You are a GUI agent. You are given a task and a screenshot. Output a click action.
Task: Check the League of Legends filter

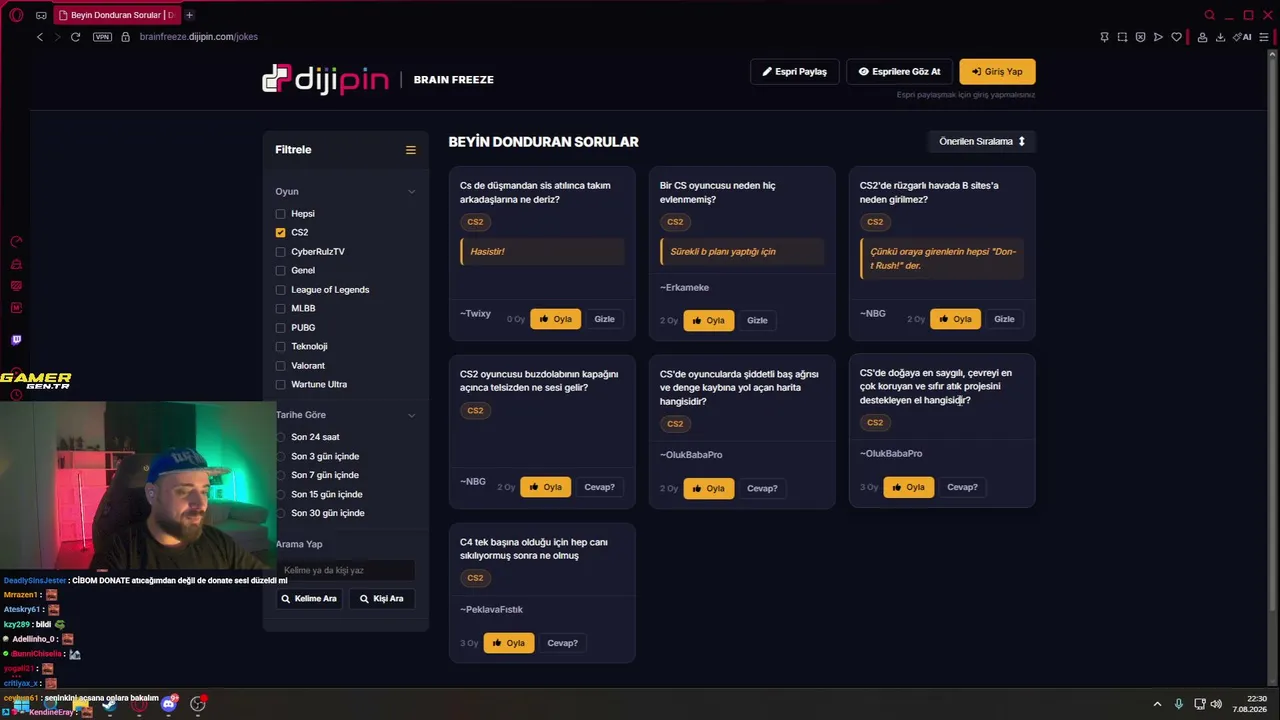[x=280, y=290]
